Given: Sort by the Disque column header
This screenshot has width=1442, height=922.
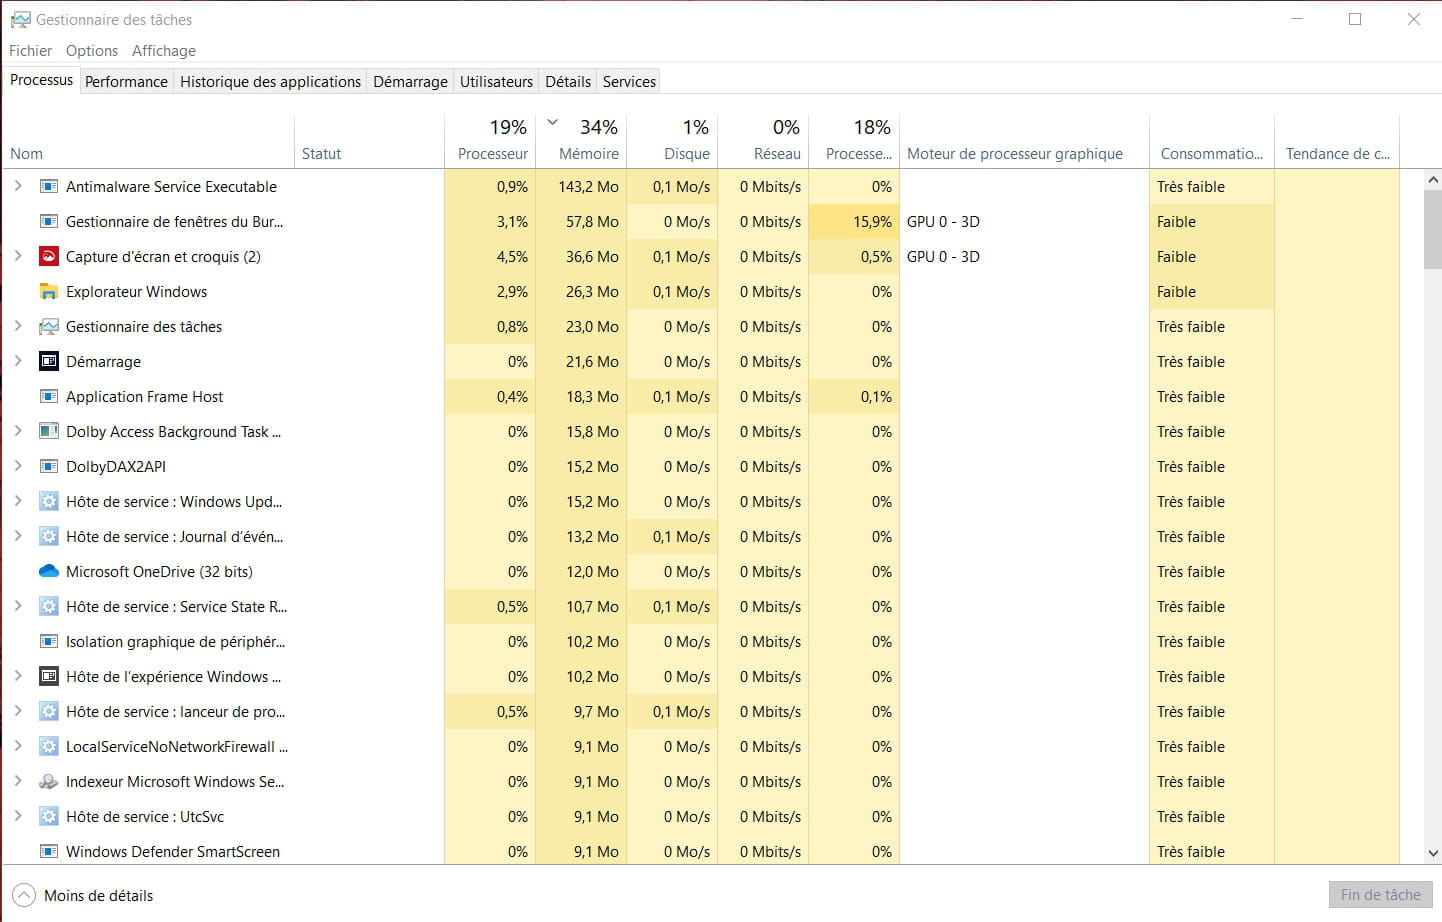Looking at the screenshot, I should click(x=672, y=141).
